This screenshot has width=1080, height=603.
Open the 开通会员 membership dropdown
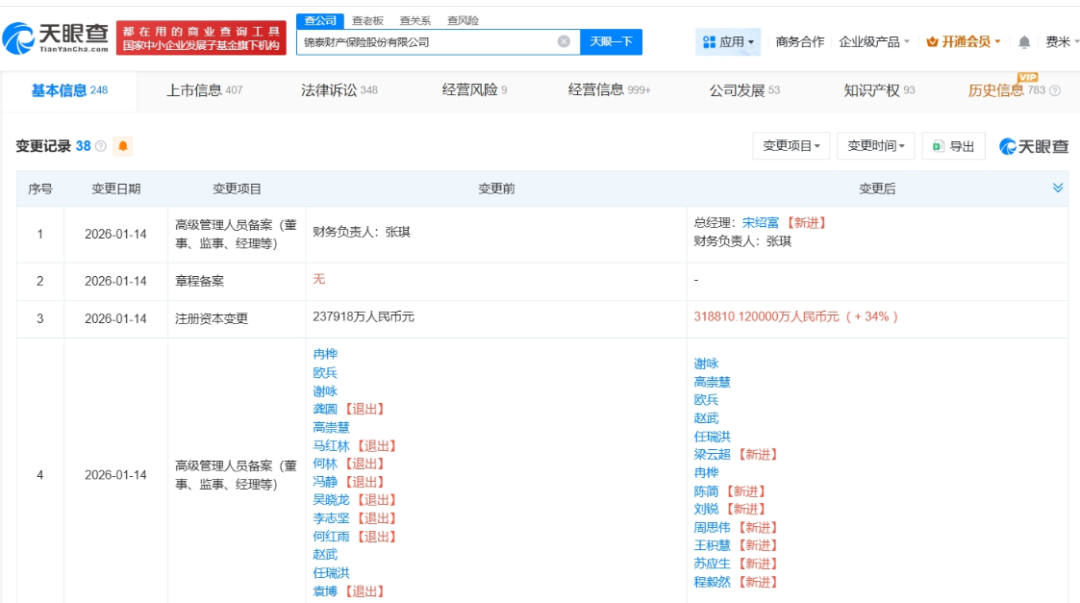[x=963, y=42]
